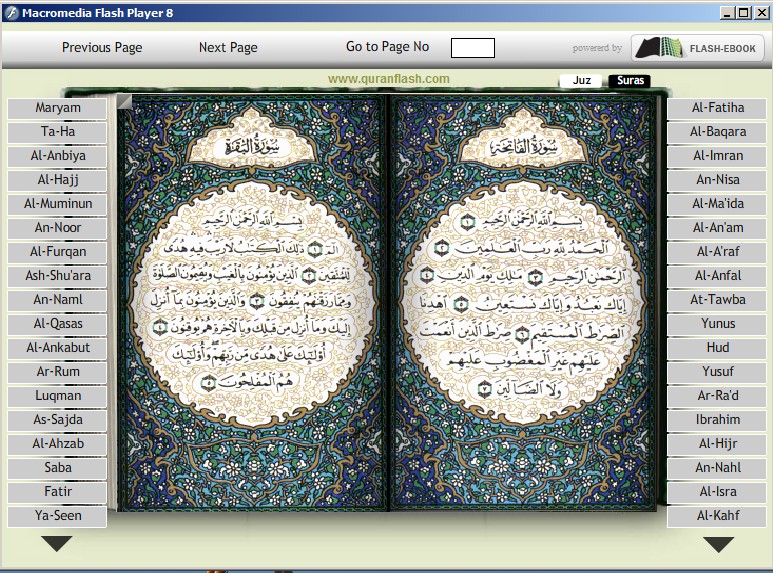Select sura Al-A'raf
Image resolution: width=773 pixels, height=573 pixels.
(x=717, y=252)
